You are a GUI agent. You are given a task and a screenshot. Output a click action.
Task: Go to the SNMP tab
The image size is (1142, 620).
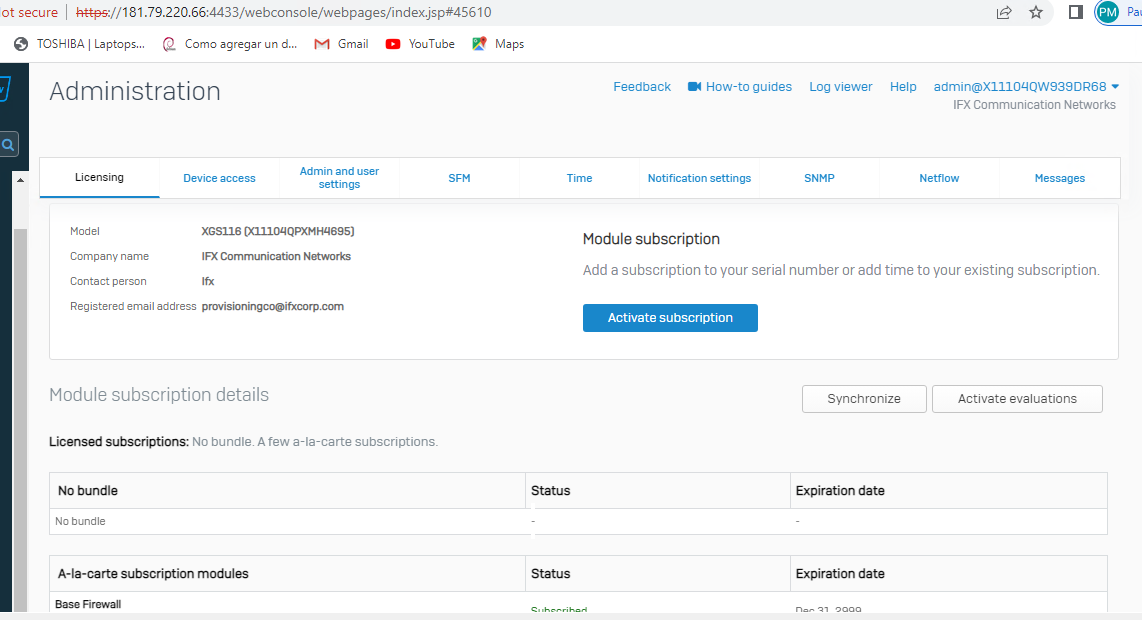(819, 178)
